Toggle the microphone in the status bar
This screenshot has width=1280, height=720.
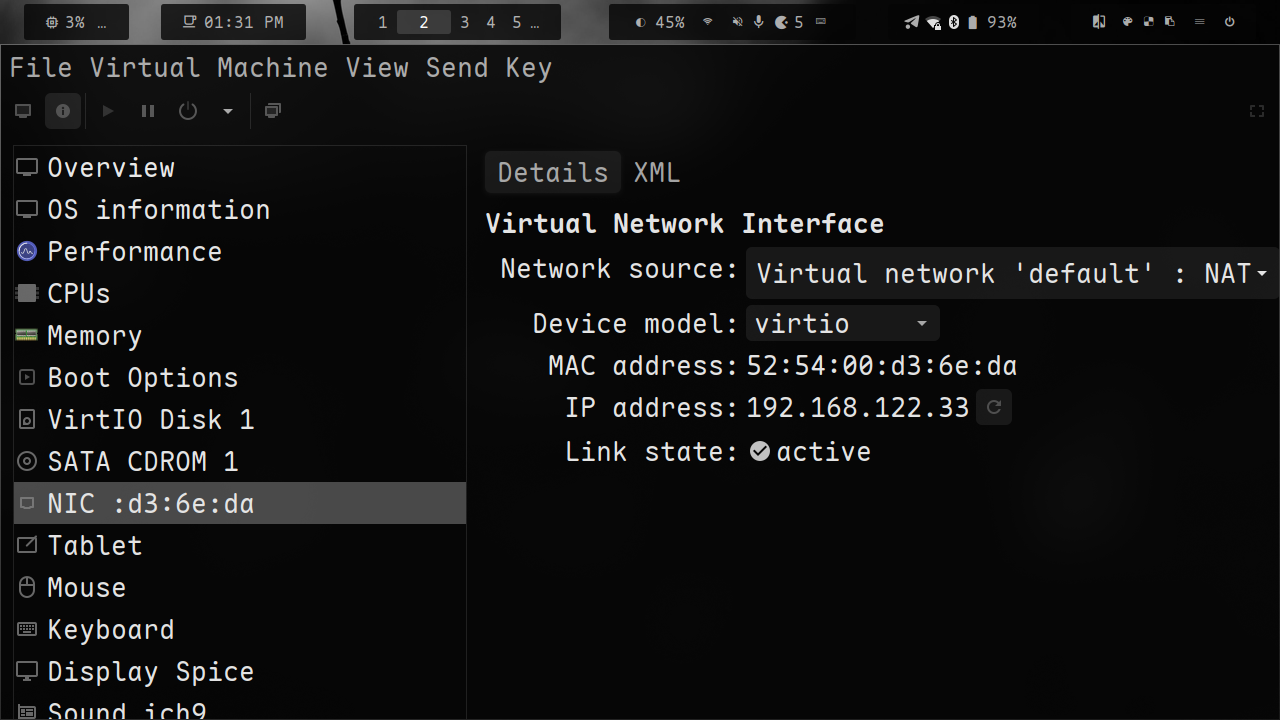759,22
